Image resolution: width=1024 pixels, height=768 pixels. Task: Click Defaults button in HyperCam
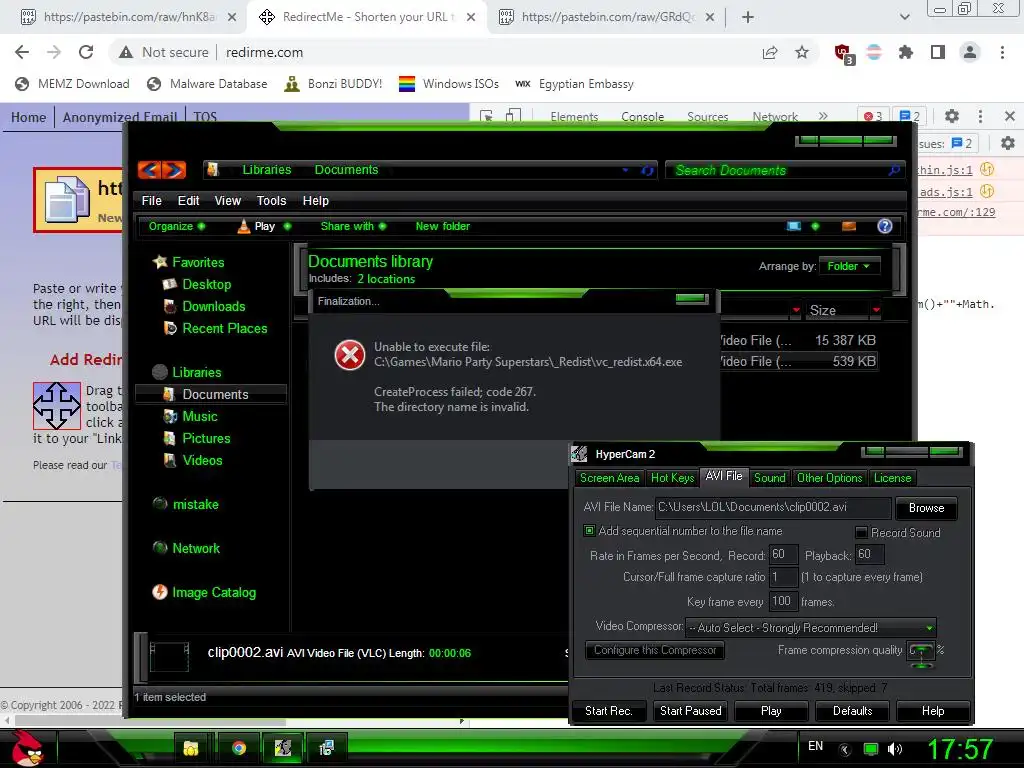click(x=852, y=711)
